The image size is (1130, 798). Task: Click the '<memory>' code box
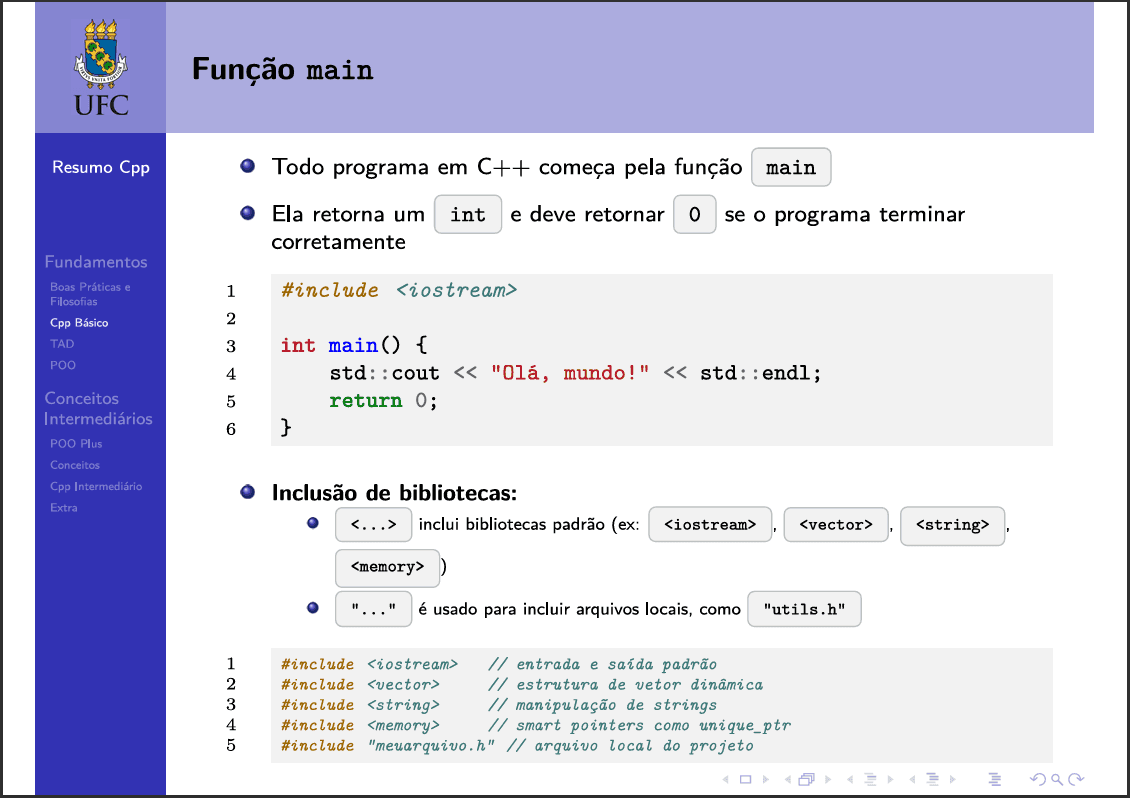point(388,568)
